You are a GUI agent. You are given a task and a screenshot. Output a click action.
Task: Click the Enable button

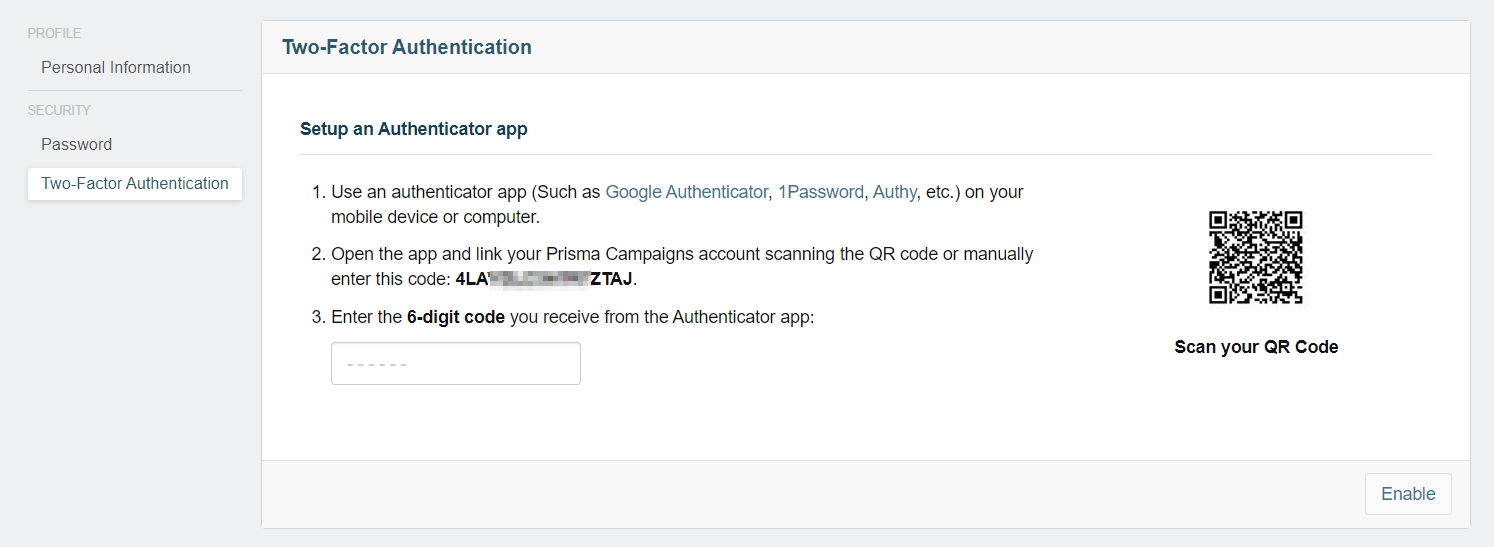[1408, 494]
